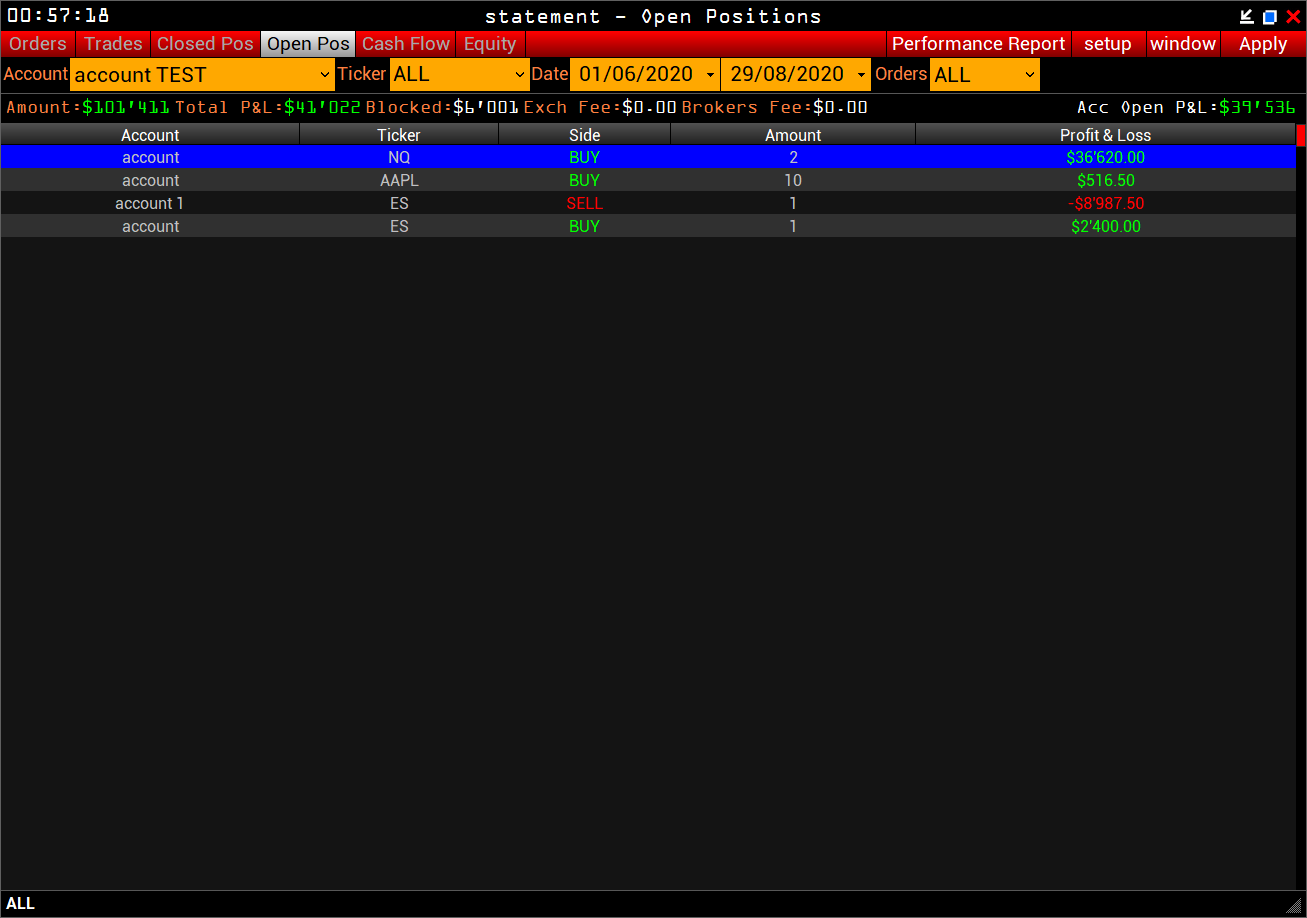
Task: Click the blue maximize window icon
Action: [x=1270, y=16]
